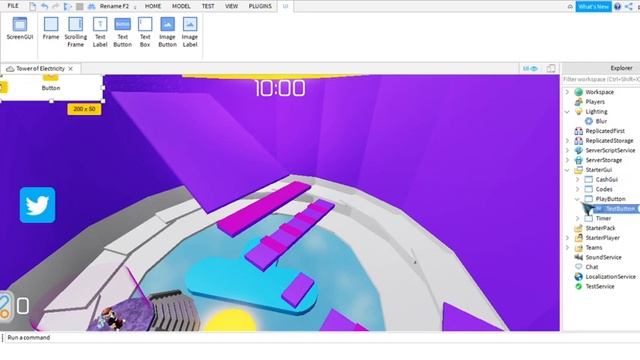Insert an Image Label element
The width and height of the screenshot is (640, 360).
(190, 32)
